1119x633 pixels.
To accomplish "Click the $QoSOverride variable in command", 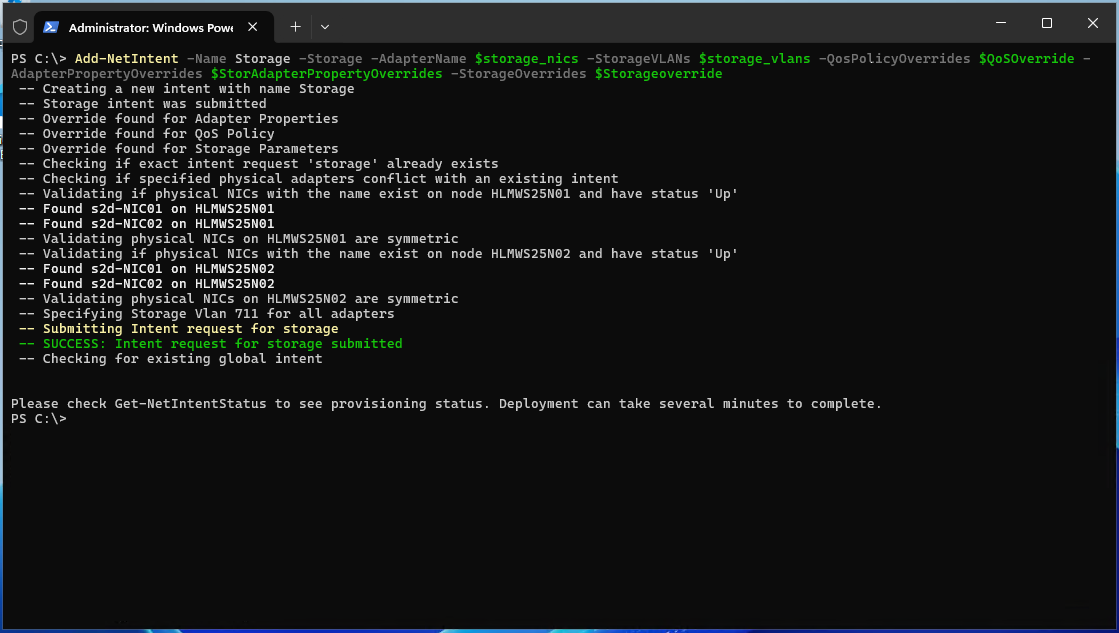I will point(1026,59).
